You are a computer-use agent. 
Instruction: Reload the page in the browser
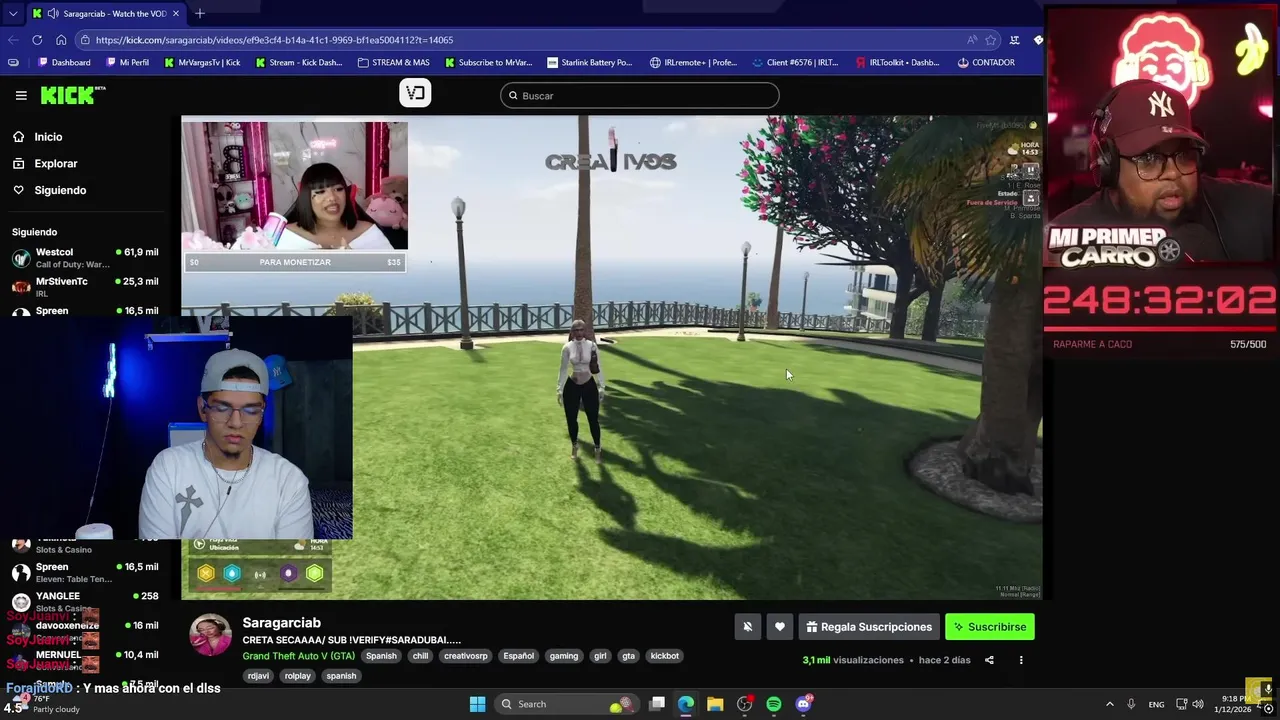click(x=37, y=40)
